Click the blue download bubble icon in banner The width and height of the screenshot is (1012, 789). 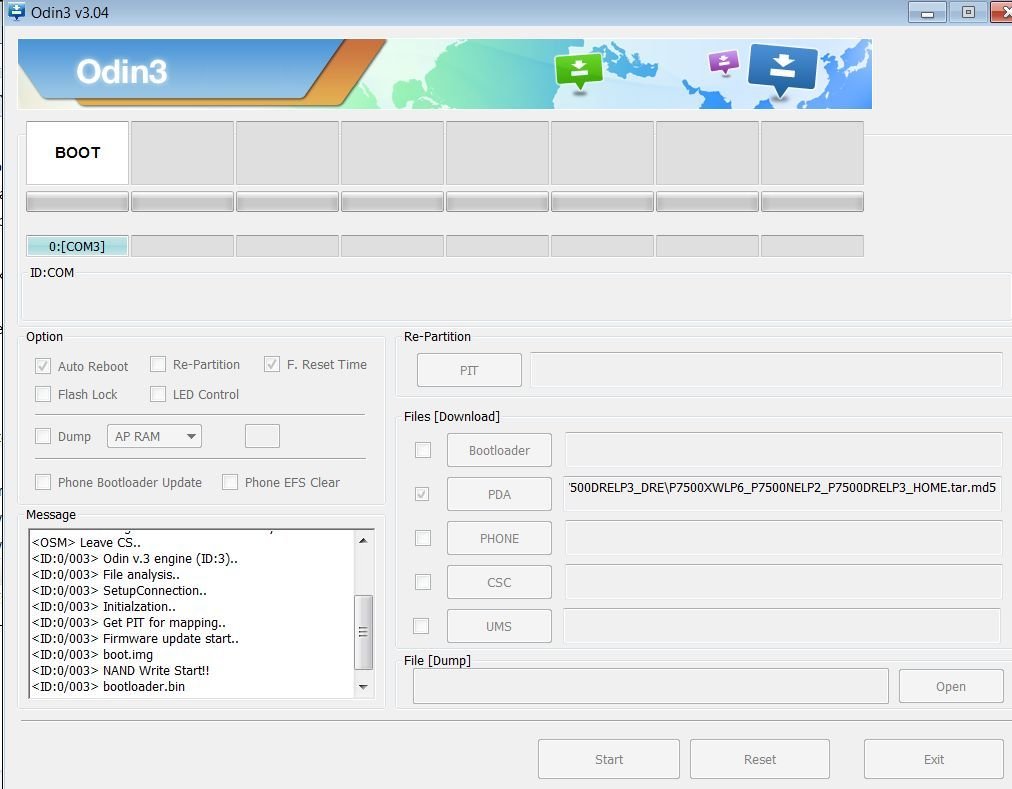click(782, 69)
